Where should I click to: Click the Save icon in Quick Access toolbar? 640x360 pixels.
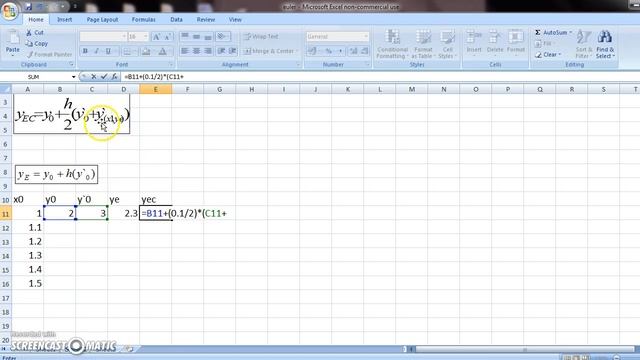pyautogui.click(x=28, y=7)
